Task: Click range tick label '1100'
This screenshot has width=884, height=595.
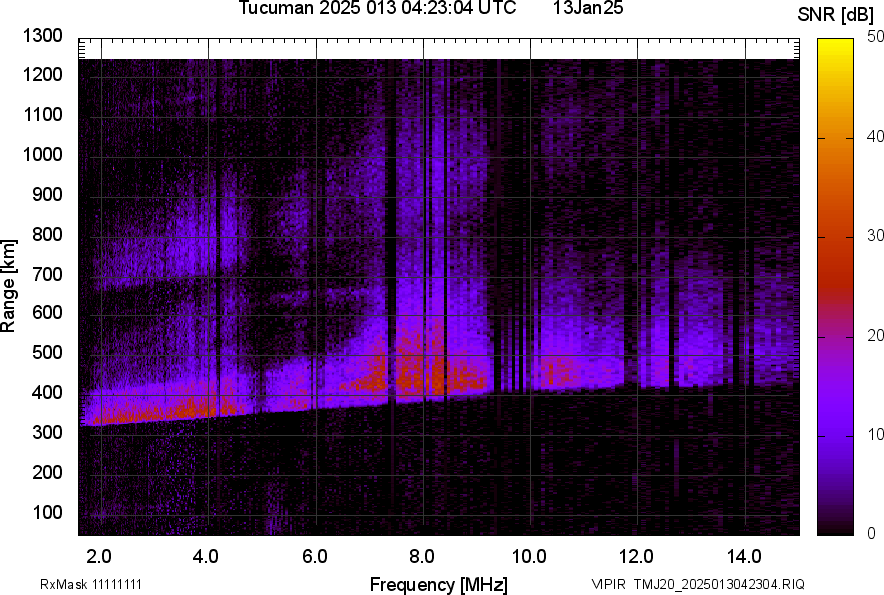Action: (x=42, y=114)
